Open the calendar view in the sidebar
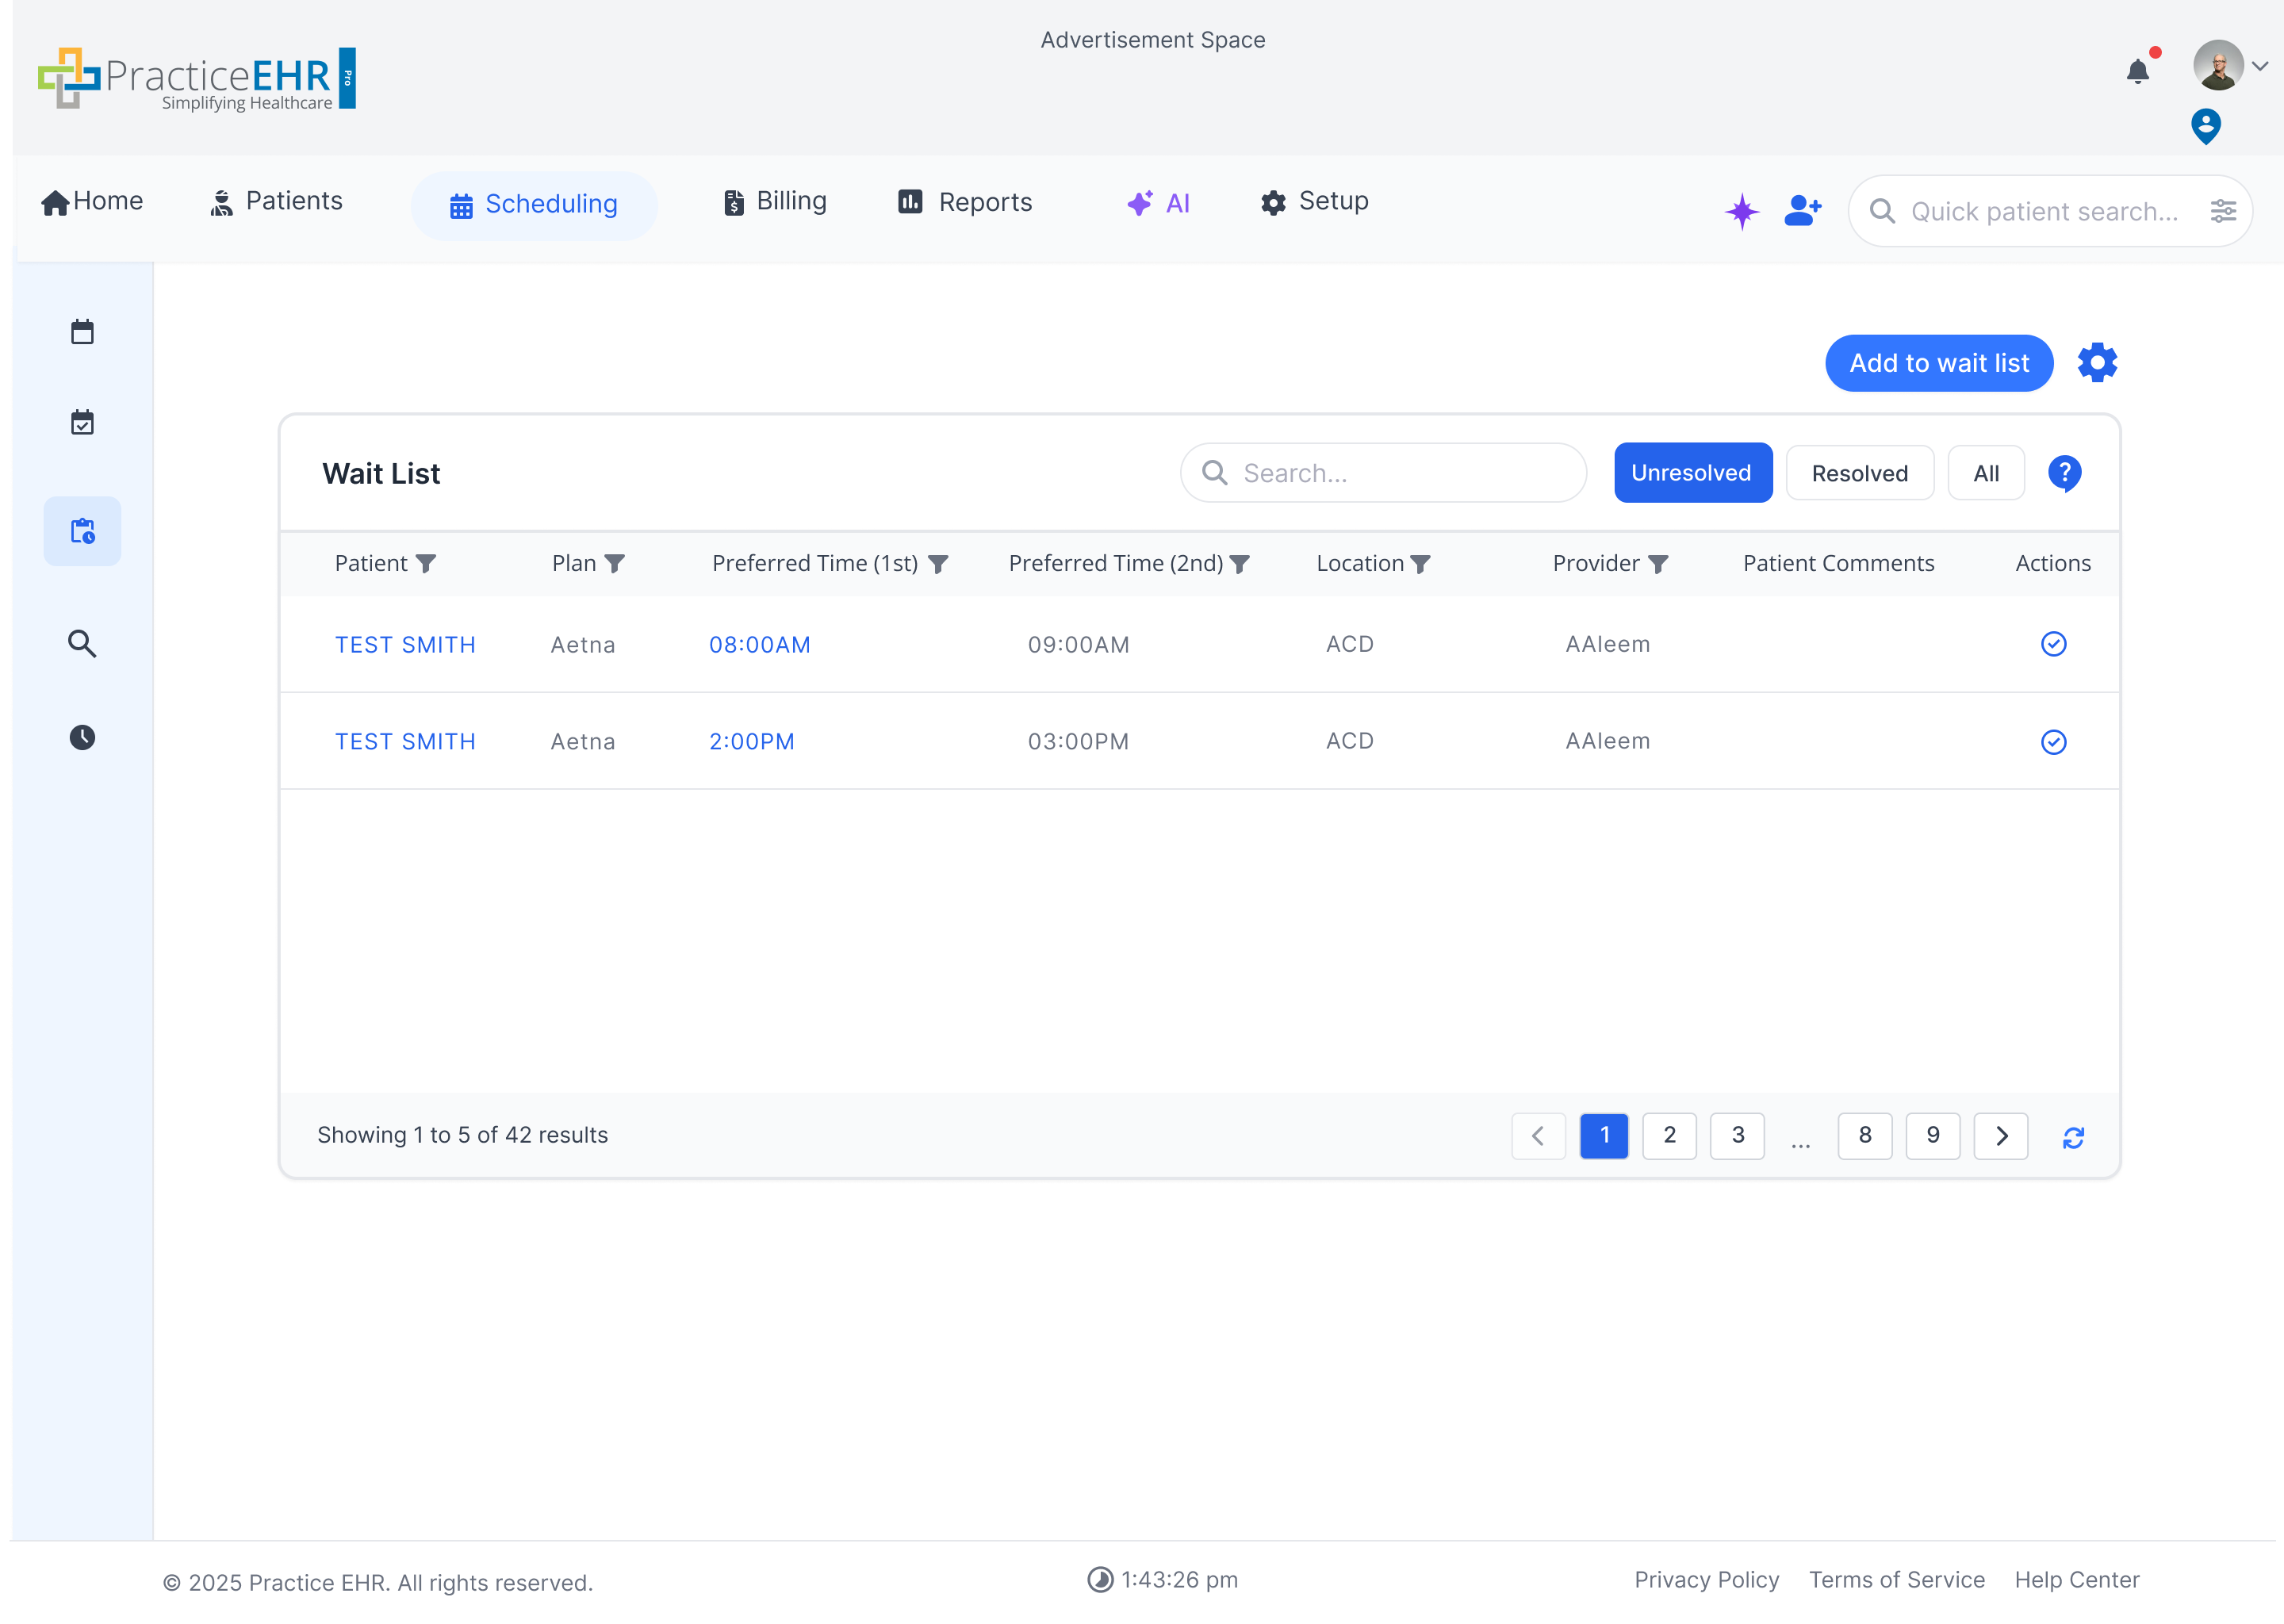This screenshot has width=2284, height=1624. point(82,331)
